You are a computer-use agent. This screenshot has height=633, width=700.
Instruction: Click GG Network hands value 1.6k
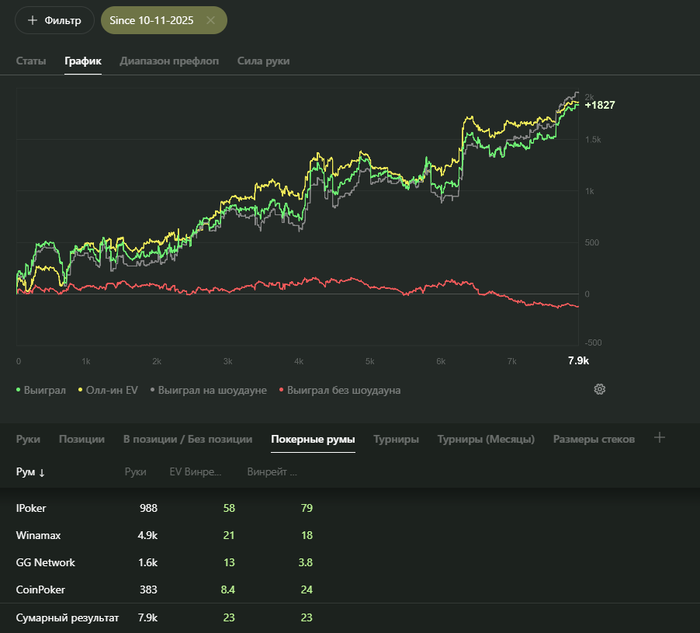coord(148,562)
